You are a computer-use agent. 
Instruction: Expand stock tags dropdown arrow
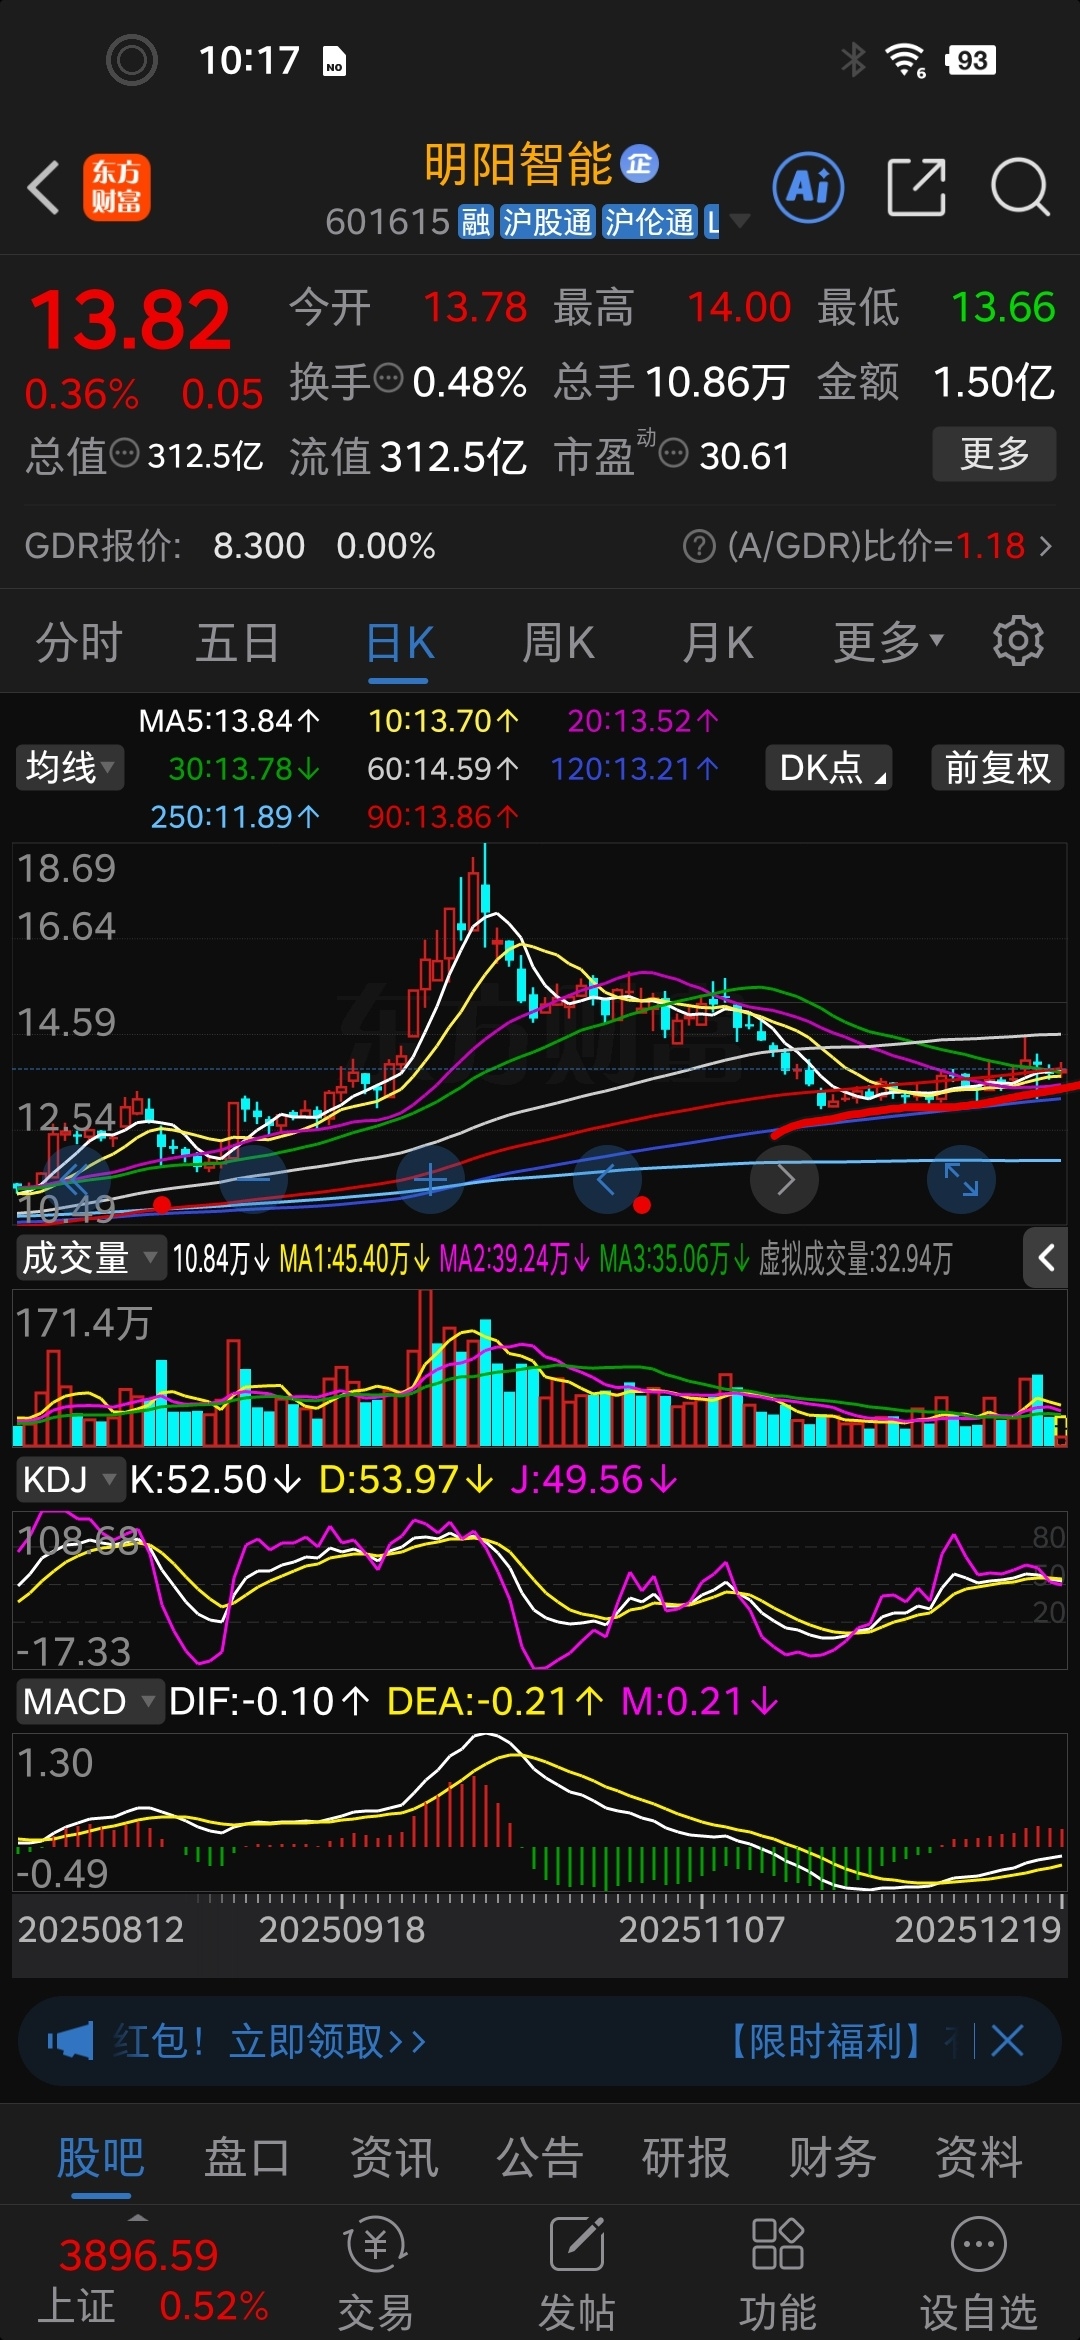click(740, 221)
